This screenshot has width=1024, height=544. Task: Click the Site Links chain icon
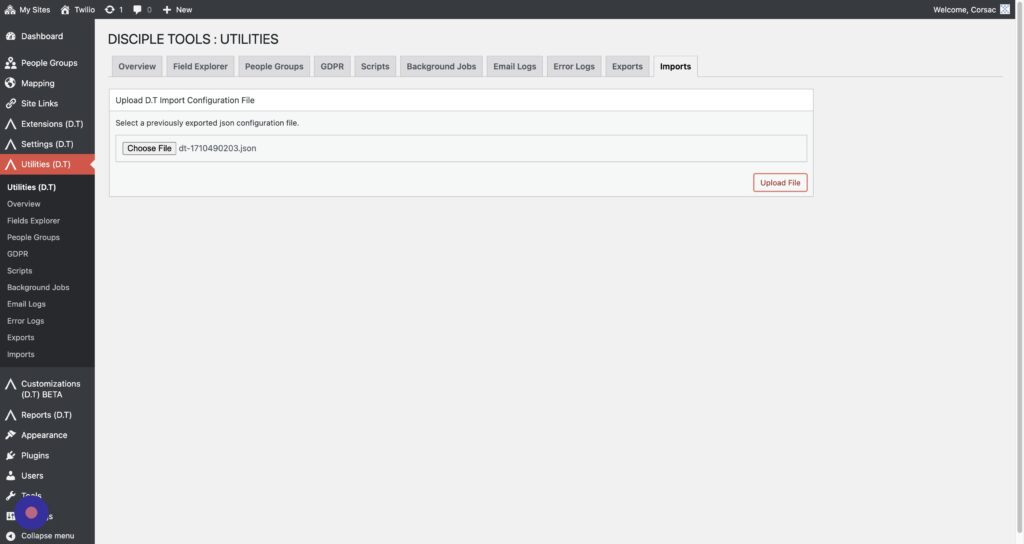(11, 103)
